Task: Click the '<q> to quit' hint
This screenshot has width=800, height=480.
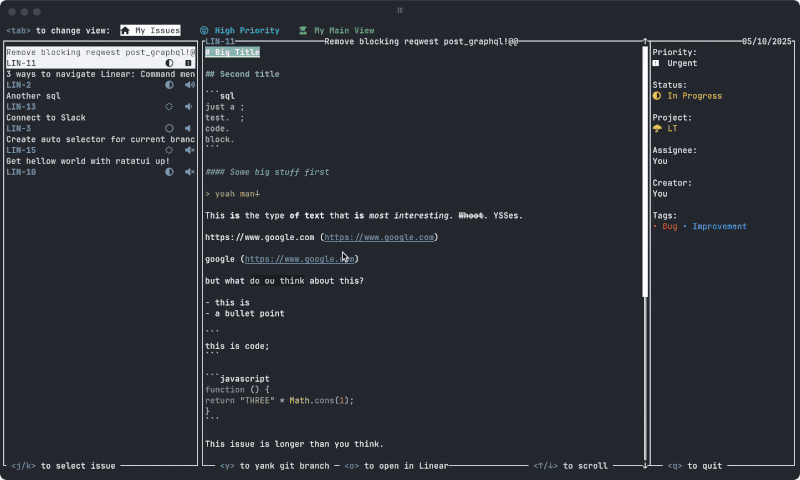Action: tap(694, 466)
